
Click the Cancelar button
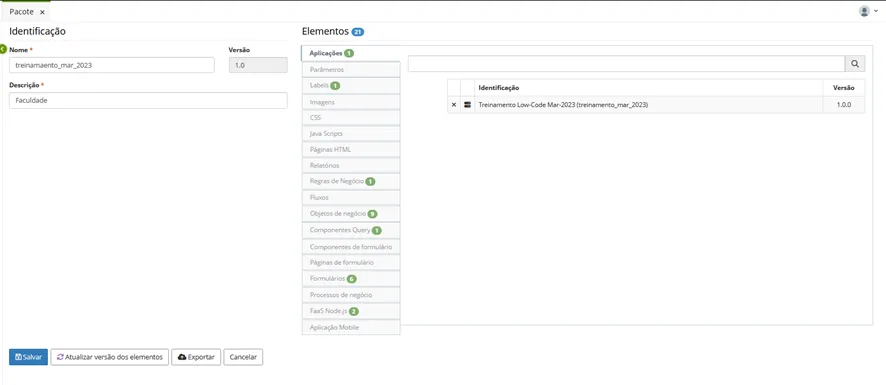pos(243,357)
